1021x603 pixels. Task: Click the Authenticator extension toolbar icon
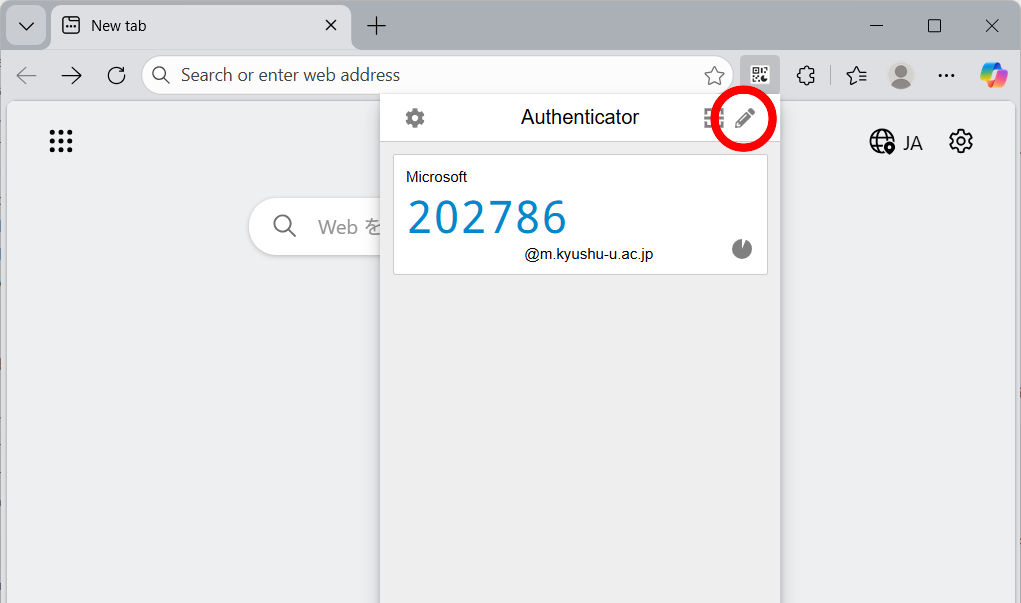pyautogui.click(x=760, y=75)
